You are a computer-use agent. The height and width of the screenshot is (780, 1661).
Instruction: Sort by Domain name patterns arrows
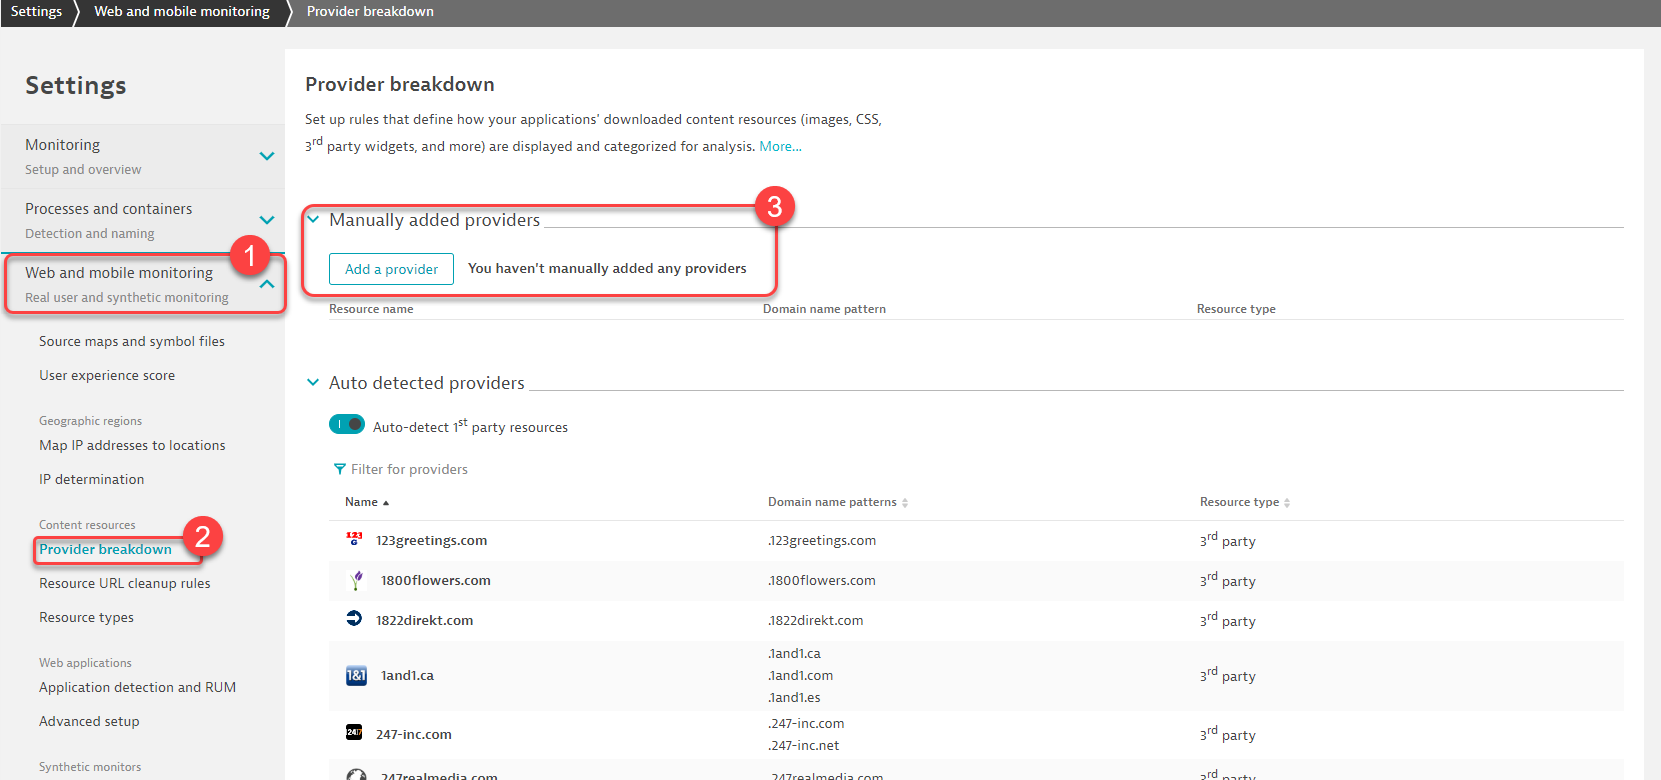pyautogui.click(x=905, y=503)
